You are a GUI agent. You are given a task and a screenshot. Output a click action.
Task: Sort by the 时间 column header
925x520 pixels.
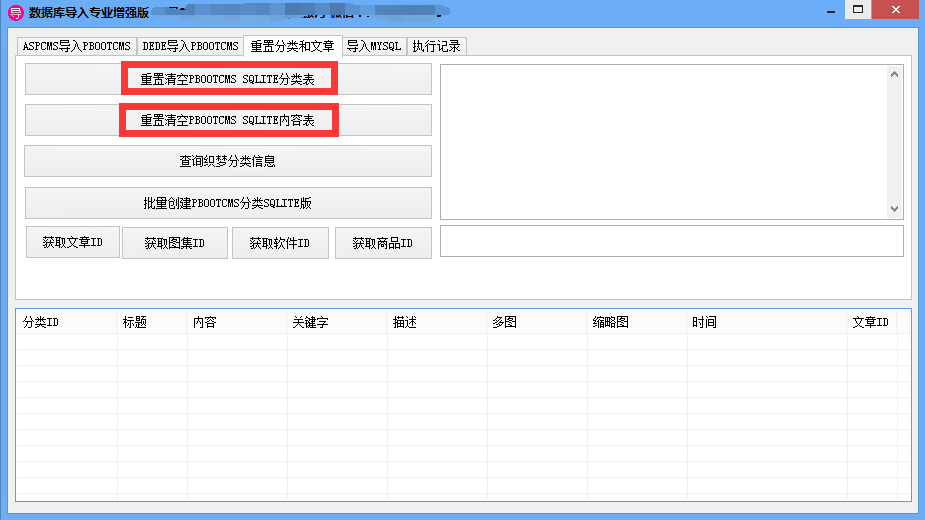766,322
